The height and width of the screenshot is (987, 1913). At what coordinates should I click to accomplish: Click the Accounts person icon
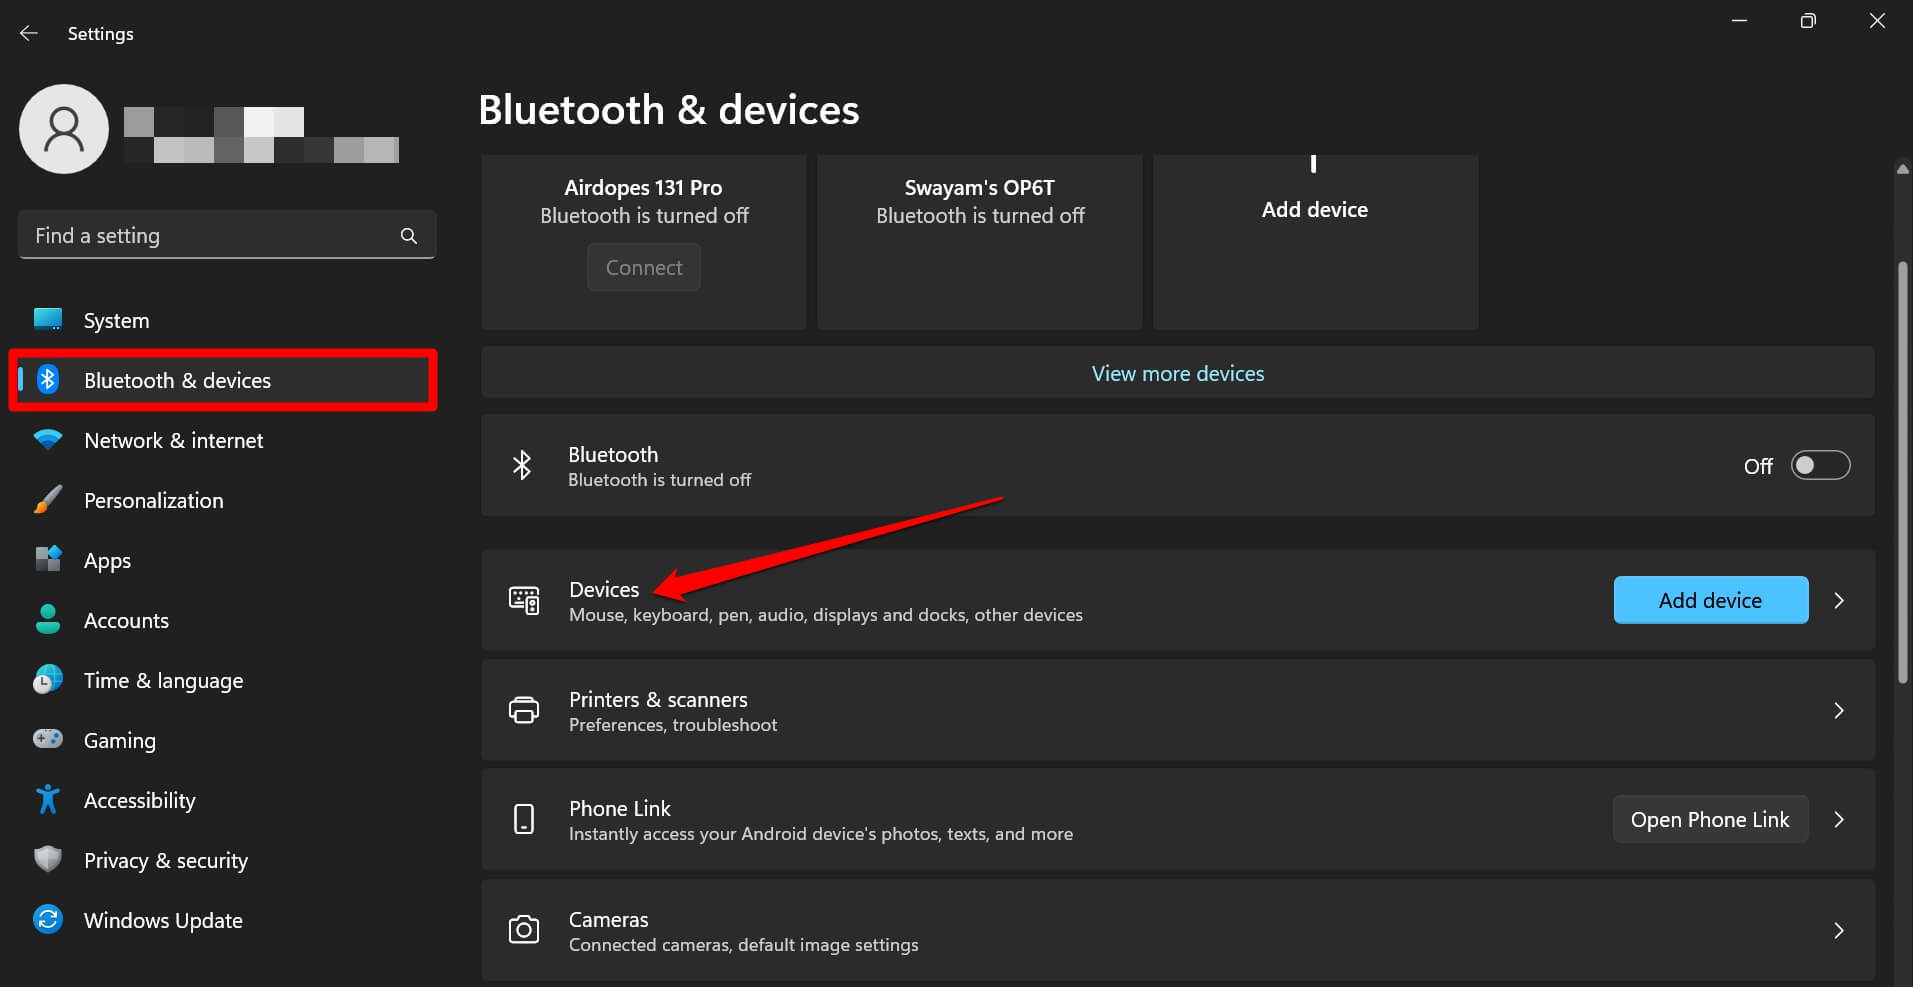click(48, 620)
